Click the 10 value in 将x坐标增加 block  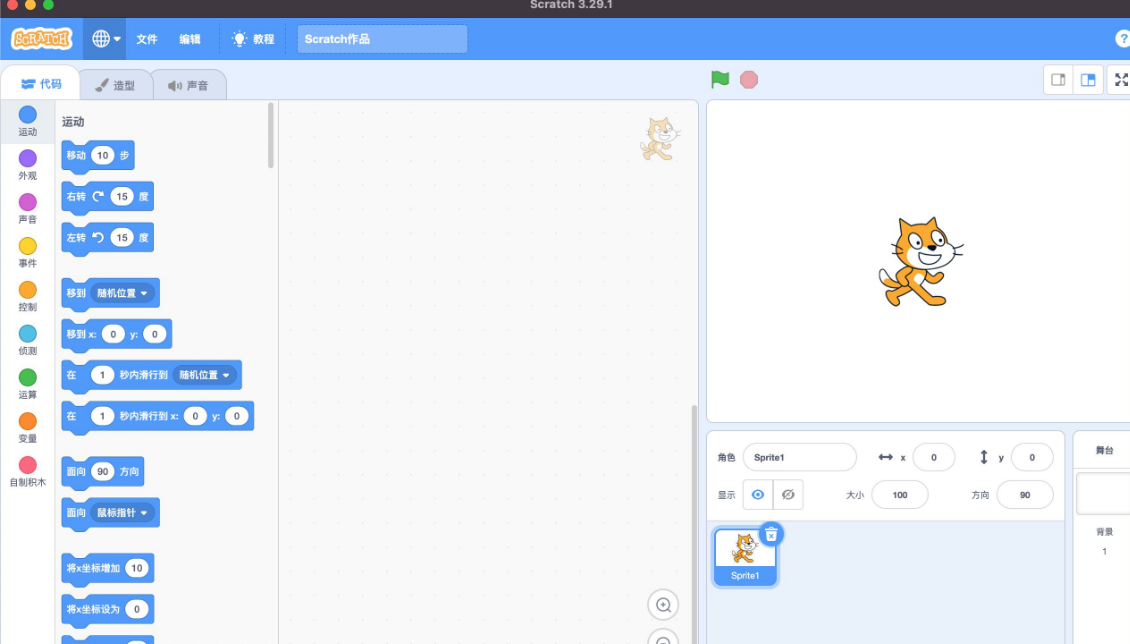click(136, 568)
